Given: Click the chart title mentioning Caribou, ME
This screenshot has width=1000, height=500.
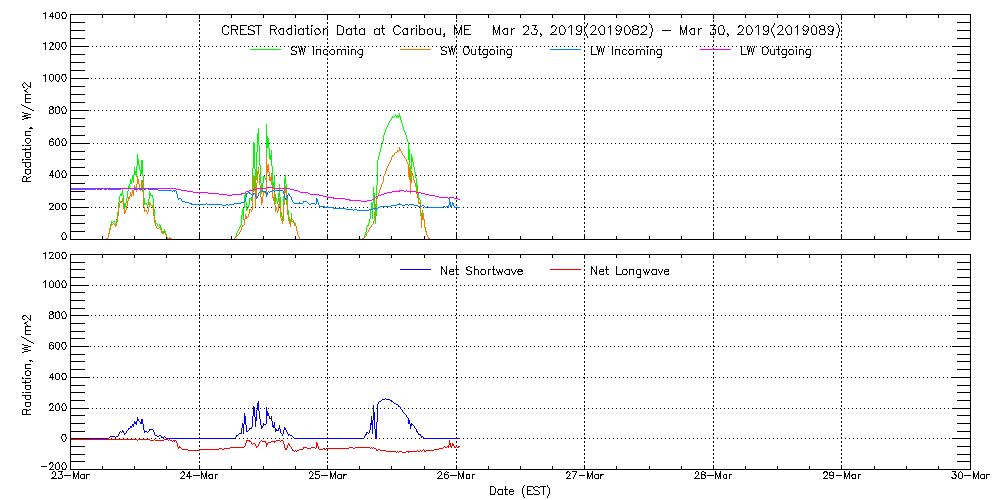Looking at the screenshot, I should pos(530,31).
